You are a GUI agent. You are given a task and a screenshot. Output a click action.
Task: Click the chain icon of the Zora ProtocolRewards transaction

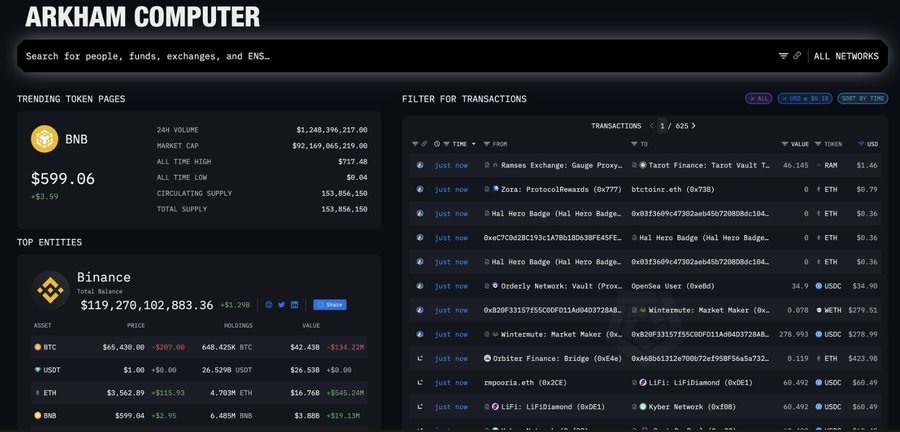tap(420, 189)
